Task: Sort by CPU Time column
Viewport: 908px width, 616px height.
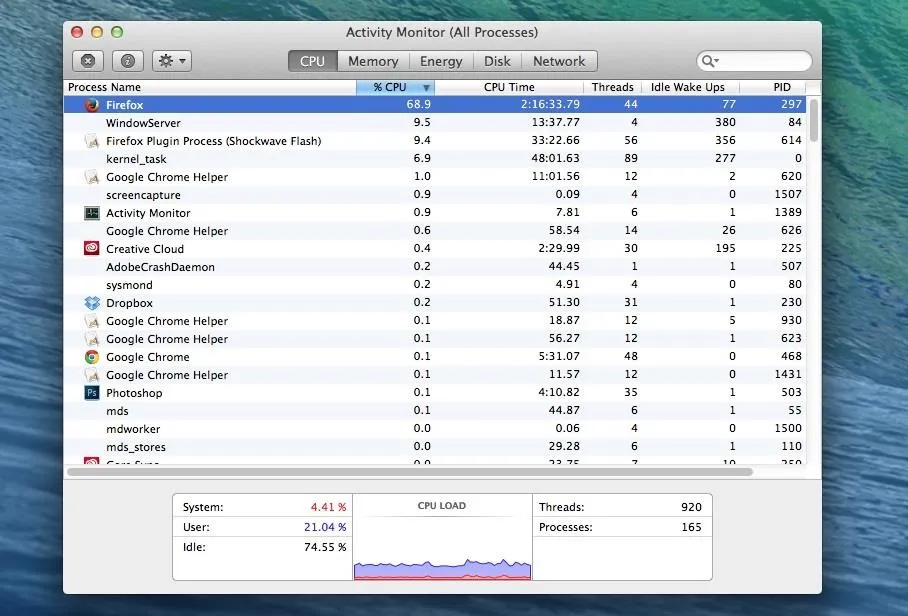Action: (509, 87)
